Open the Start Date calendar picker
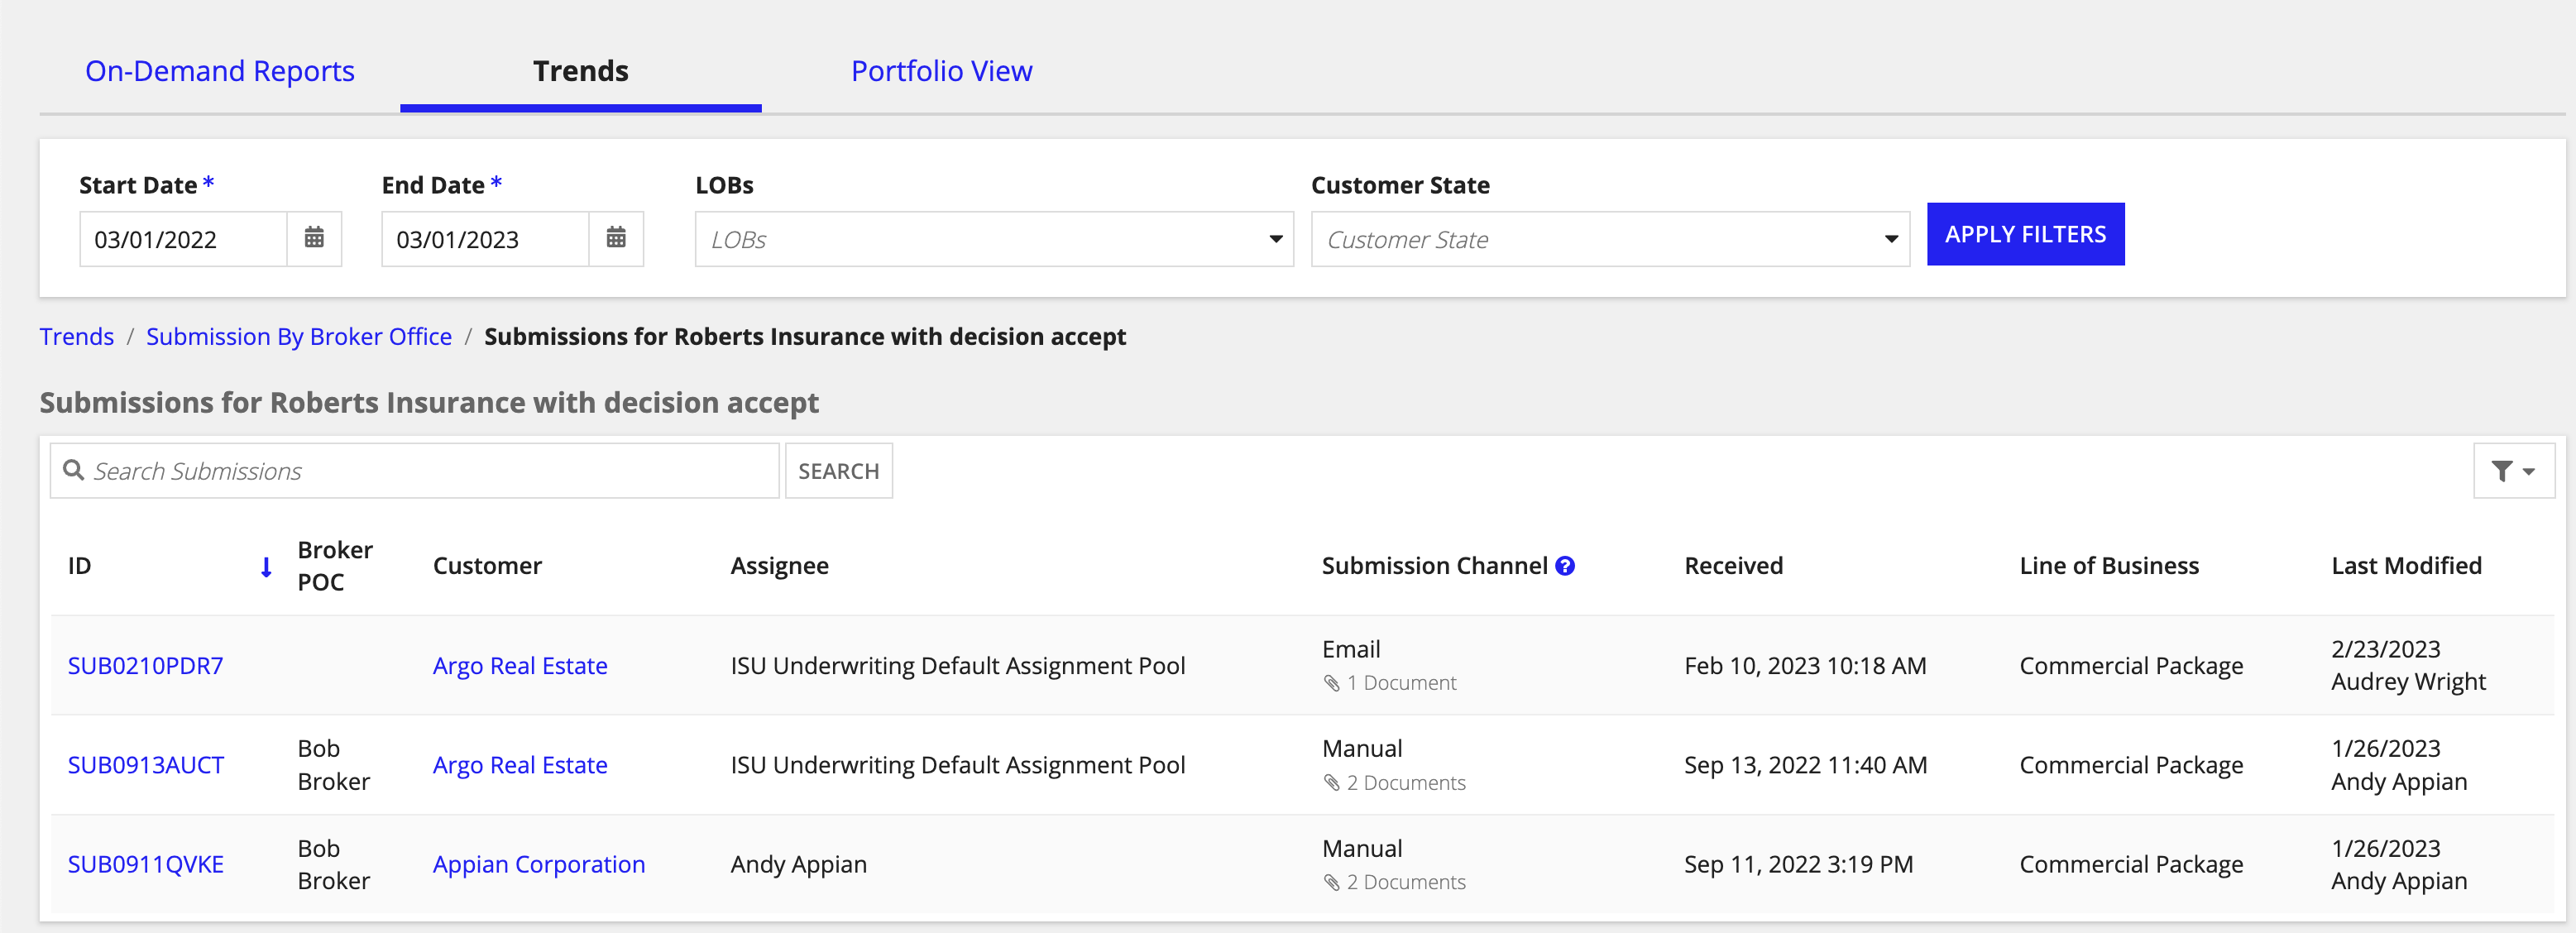This screenshot has width=2576, height=933. pos(314,238)
